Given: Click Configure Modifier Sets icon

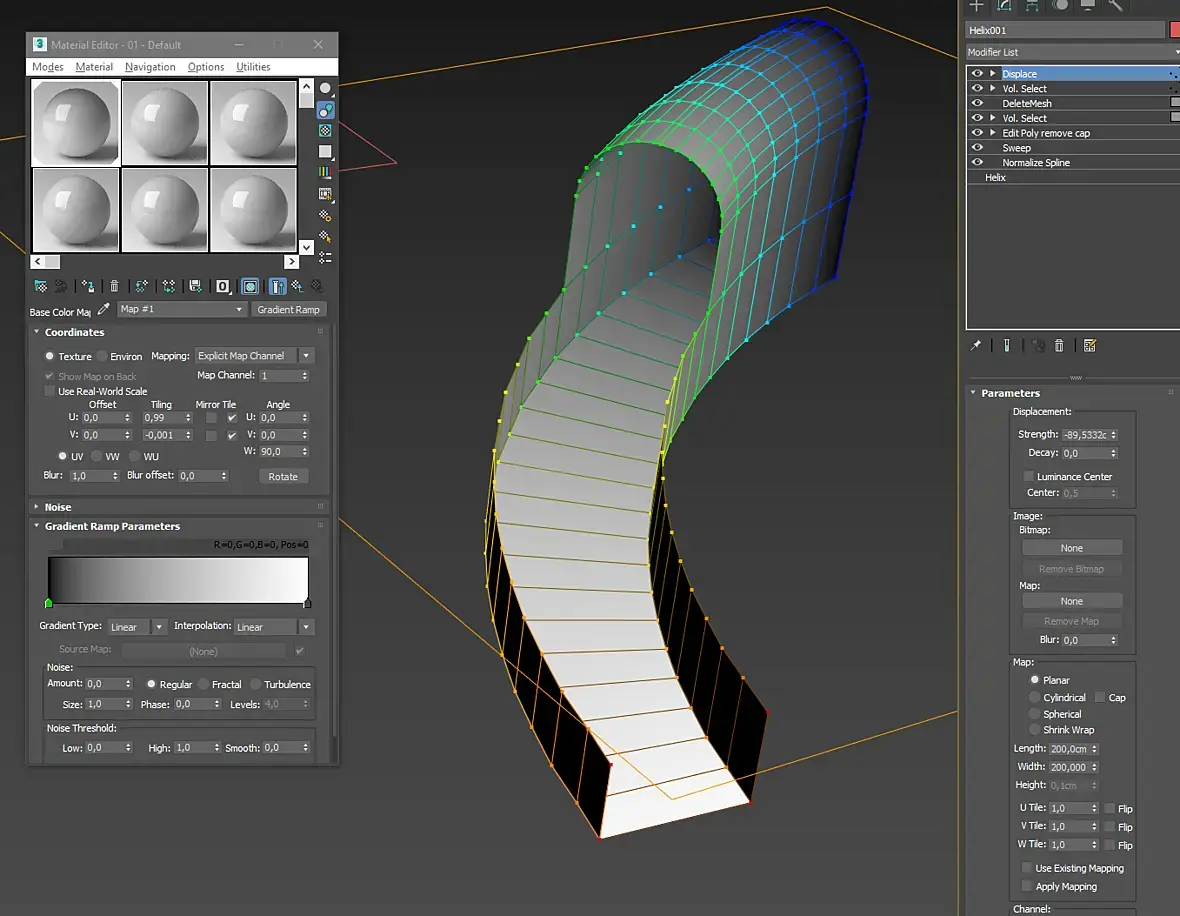Looking at the screenshot, I should [1090, 345].
